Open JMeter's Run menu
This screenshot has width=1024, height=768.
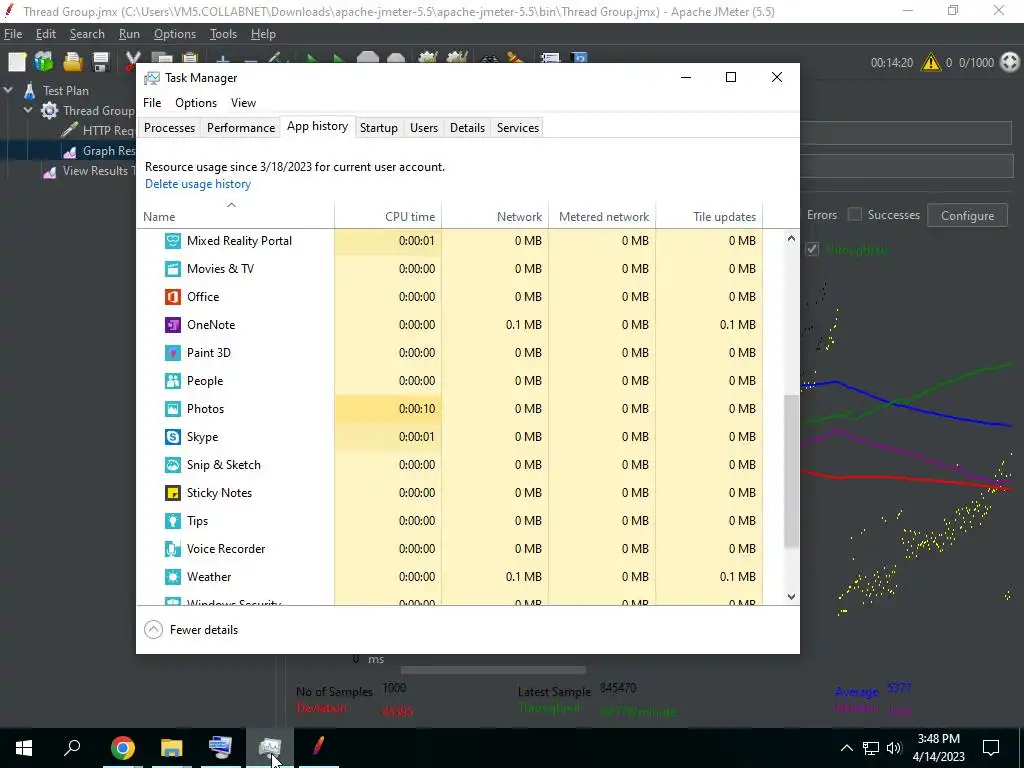[x=129, y=34]
